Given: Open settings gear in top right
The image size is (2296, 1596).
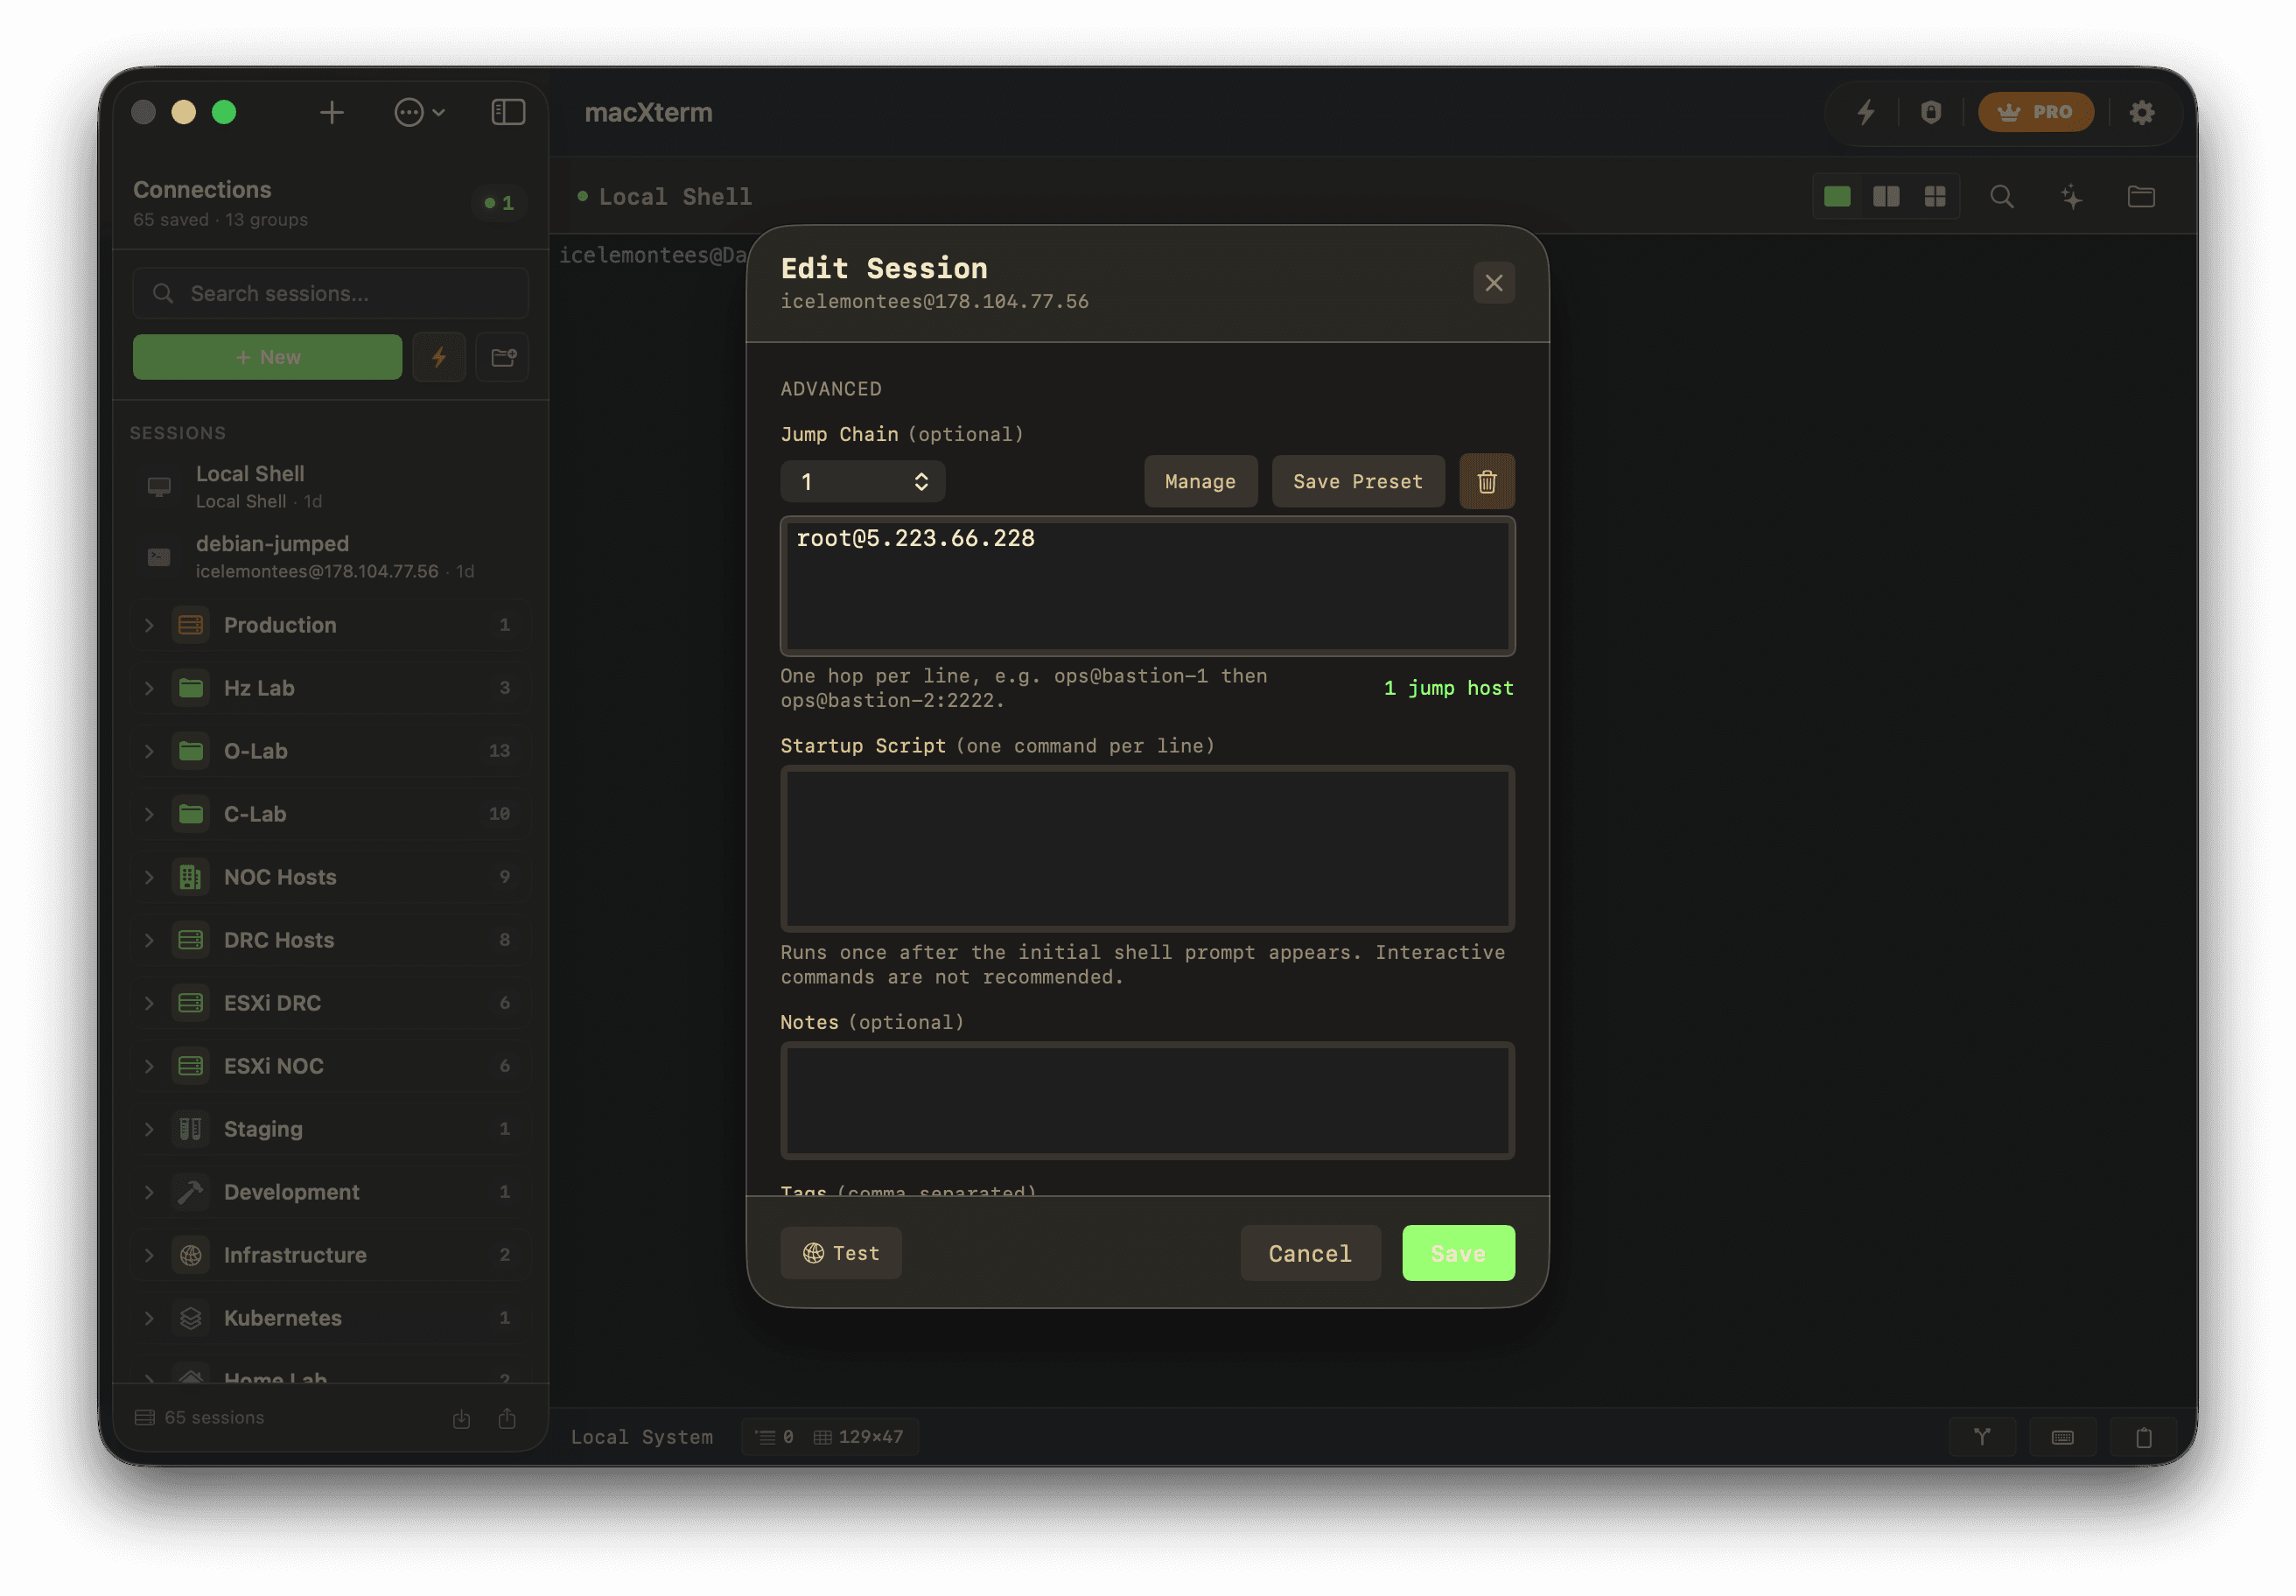Looking at the screenshot, I should [2141, 112].
